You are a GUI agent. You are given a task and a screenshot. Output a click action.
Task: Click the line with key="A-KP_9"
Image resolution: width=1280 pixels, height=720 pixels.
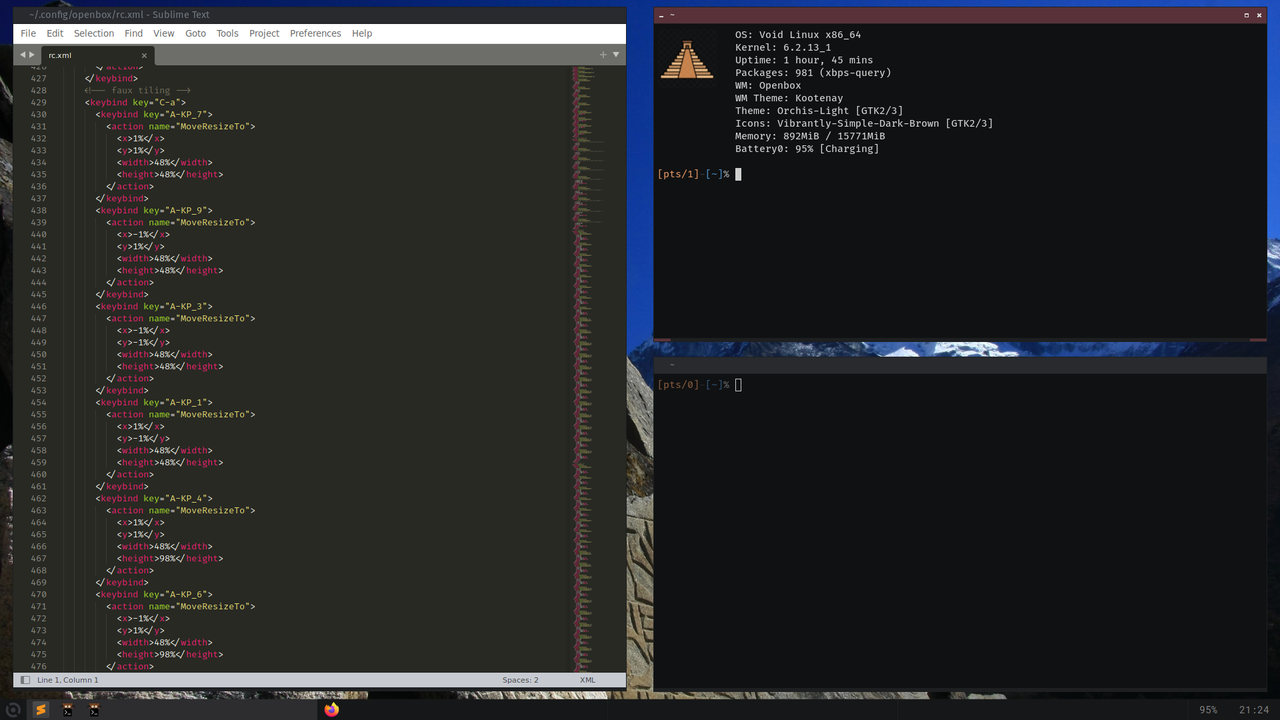click(x=154, y=210)
